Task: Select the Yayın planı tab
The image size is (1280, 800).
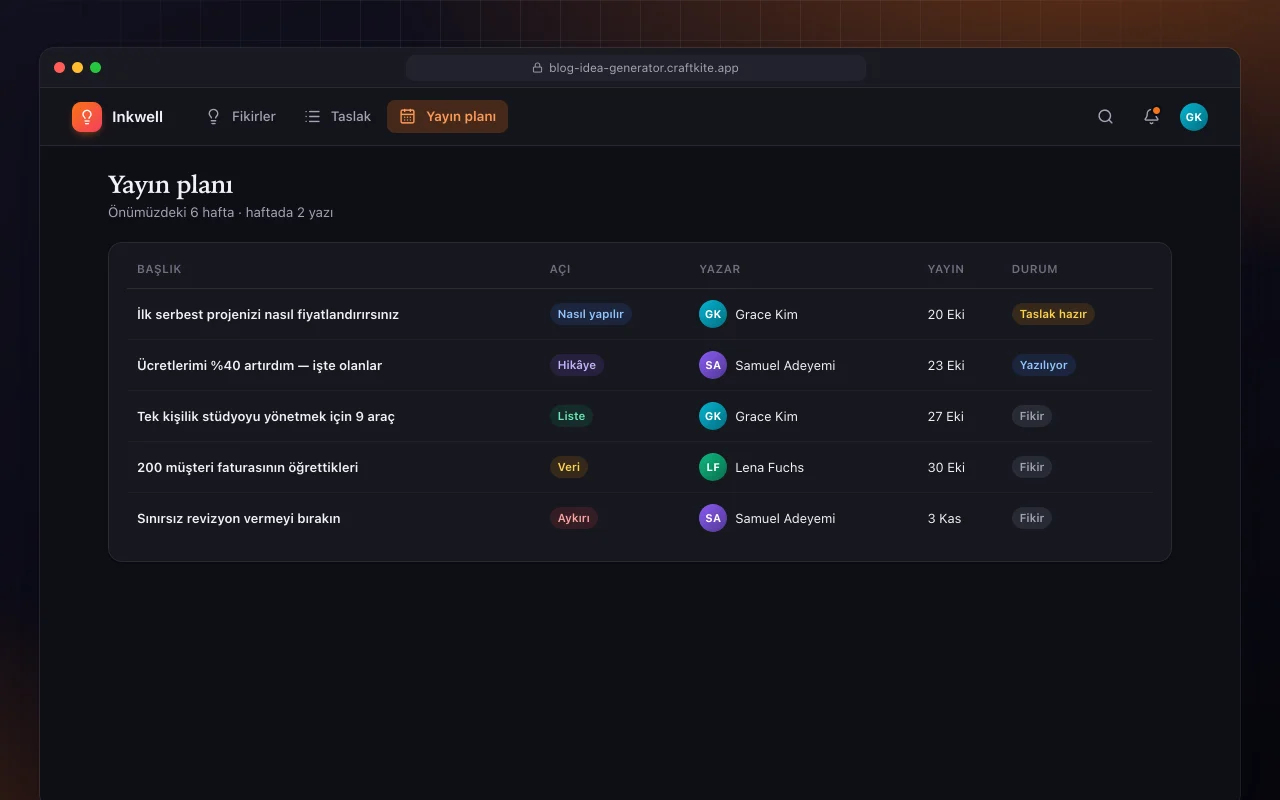Action: click(x=447, y=117)
